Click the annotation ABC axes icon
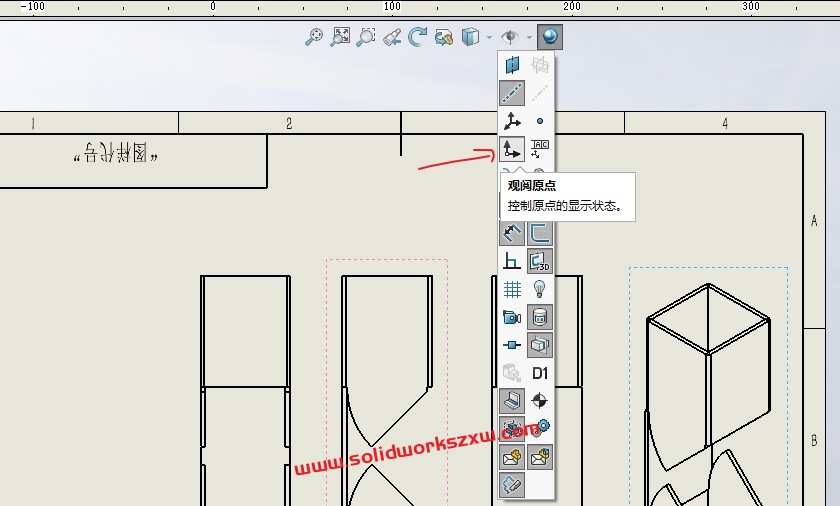This screenshot has height=506, width=840. coord(540,149)
